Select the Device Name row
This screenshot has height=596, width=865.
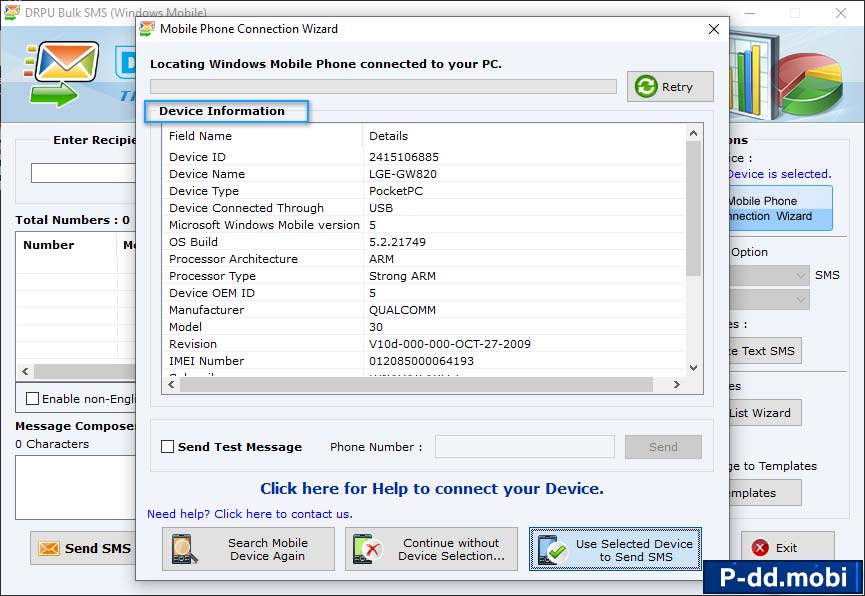tap(424, 174)
